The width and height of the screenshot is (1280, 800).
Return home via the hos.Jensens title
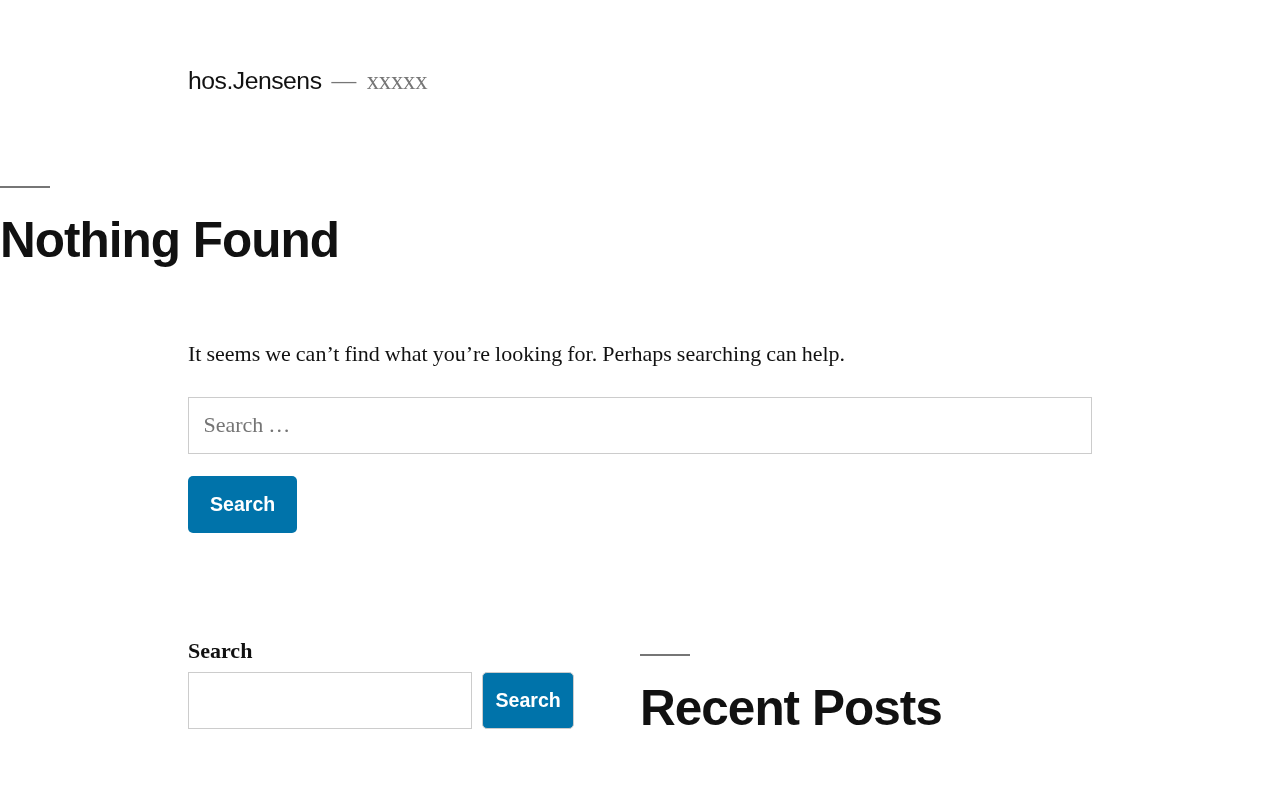point(255,81)
